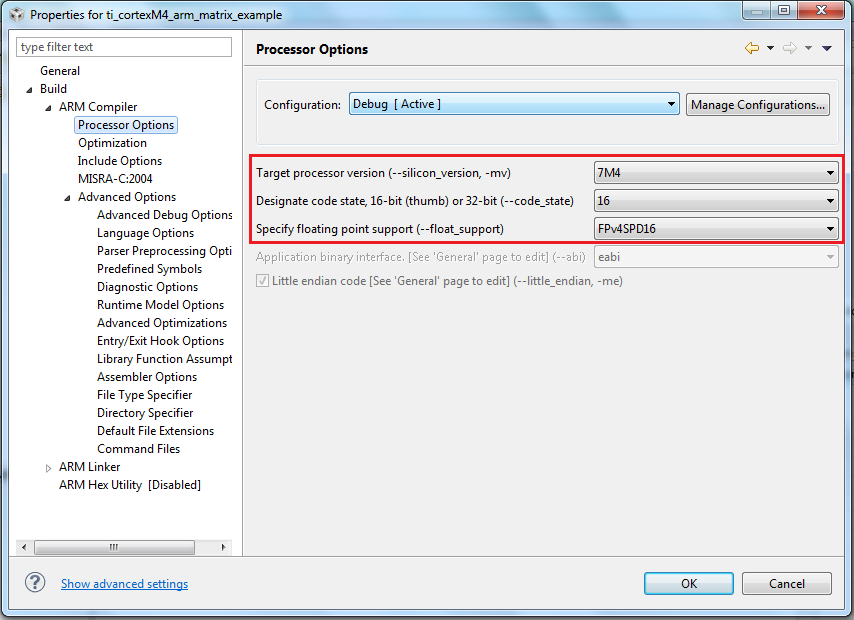Collapse the Advanced Options tree node
854x620 pixels.
point(67,198)
